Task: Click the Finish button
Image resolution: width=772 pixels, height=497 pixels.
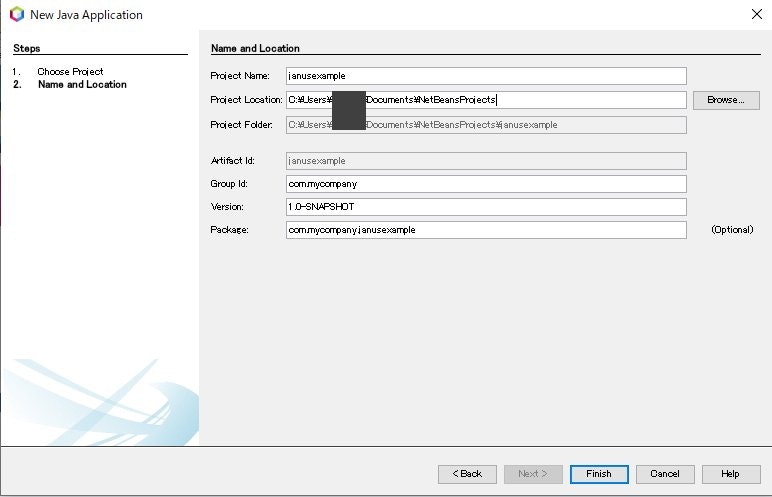Action: pyautogui.click(x=599, y=474)
